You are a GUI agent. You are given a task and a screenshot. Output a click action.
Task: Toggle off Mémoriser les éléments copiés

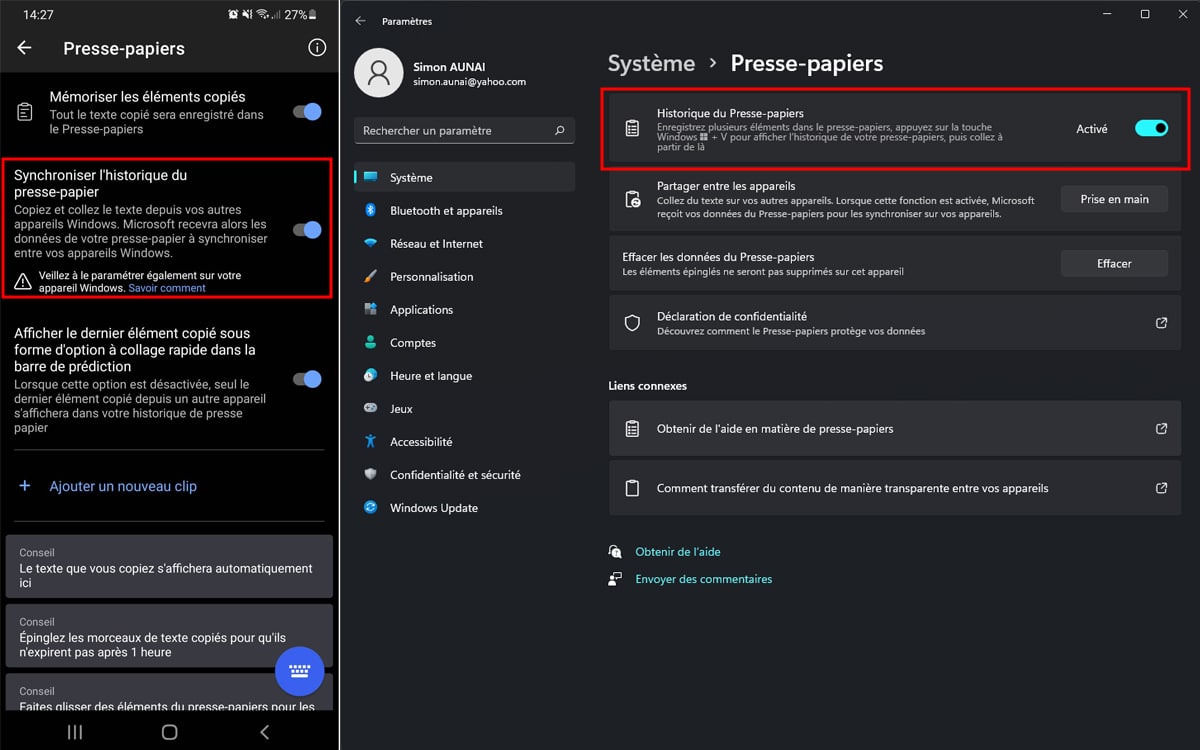coord(305,111)
